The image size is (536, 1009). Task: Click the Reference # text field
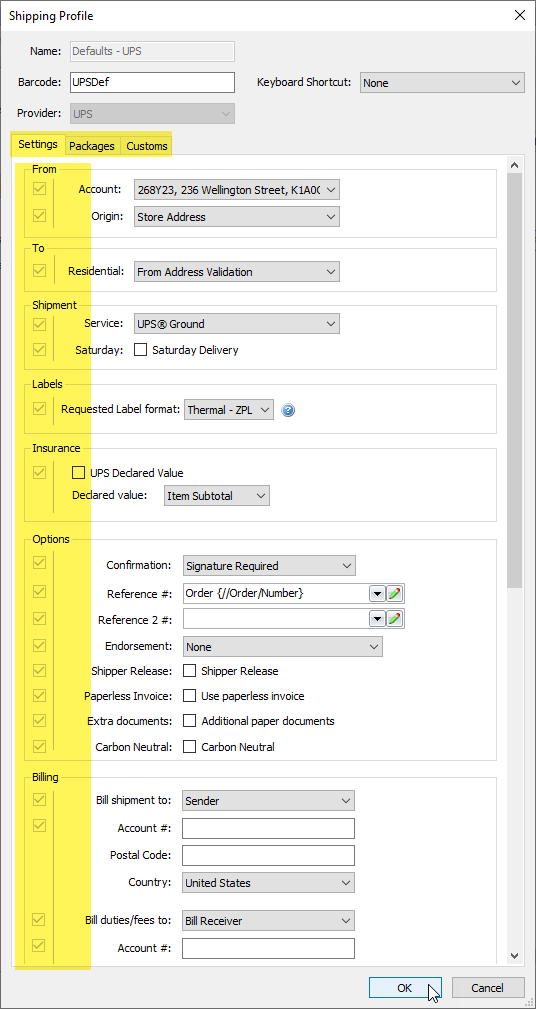[275, 593]
